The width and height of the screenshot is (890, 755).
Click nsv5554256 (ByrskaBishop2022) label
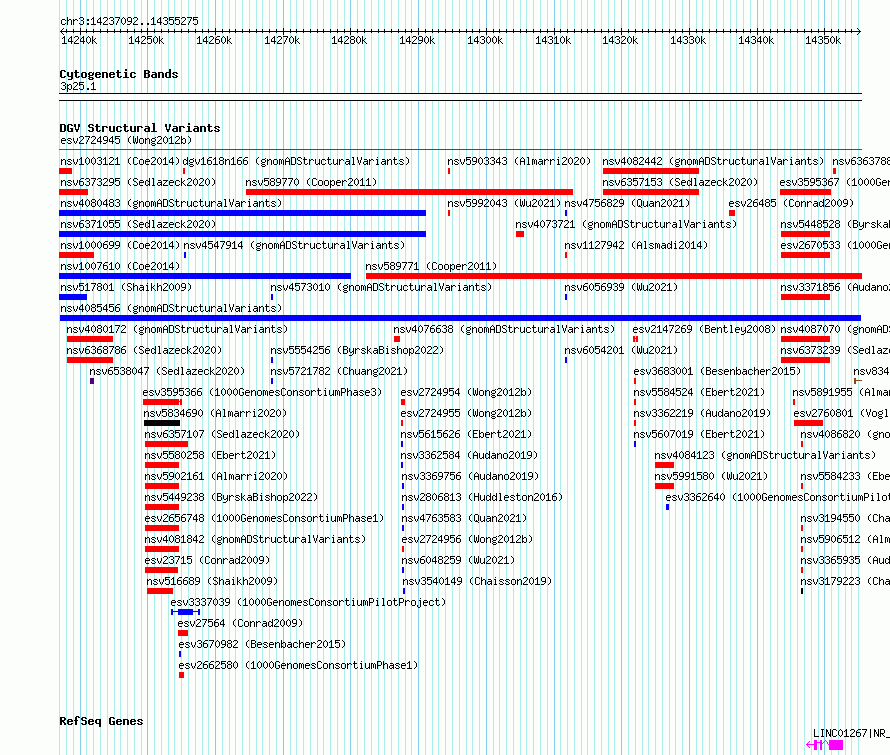point(357,350)
